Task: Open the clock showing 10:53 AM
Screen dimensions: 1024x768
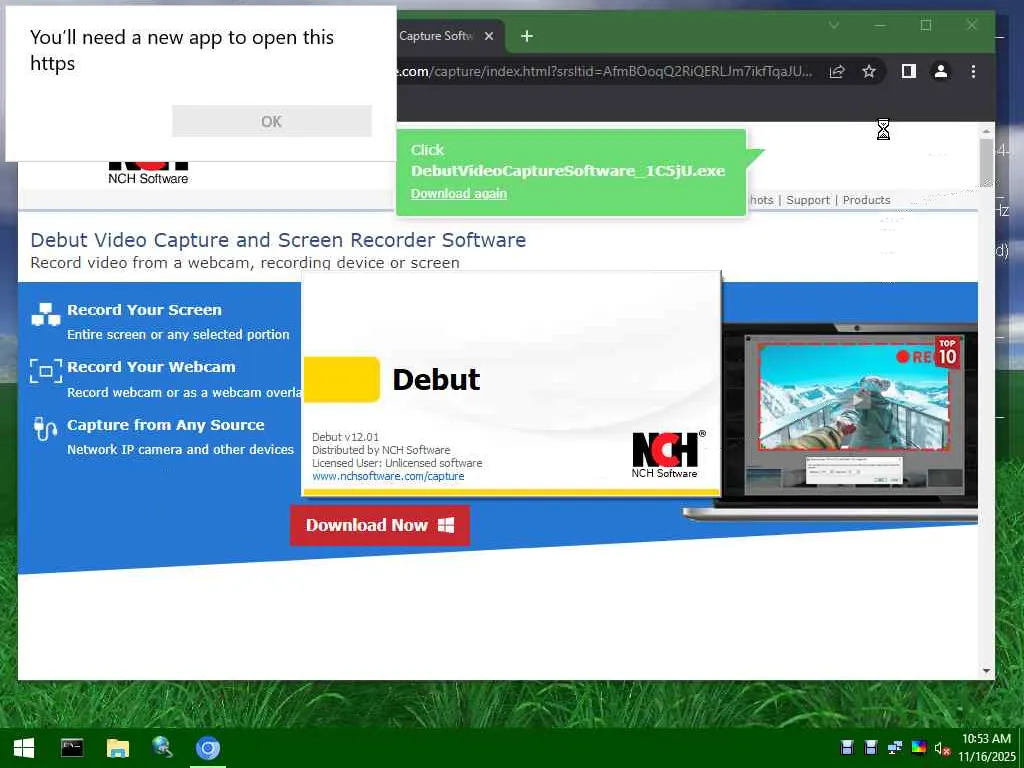Action: pyautogui.click(x=987, y=748)
